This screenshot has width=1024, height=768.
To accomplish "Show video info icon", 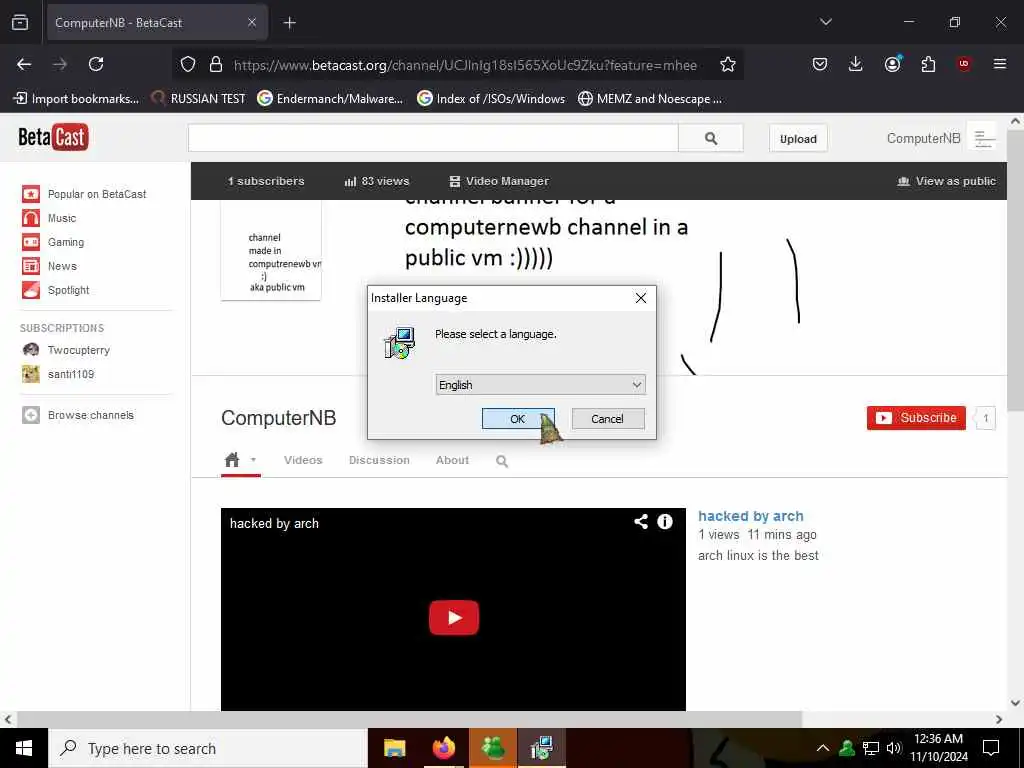I will 665,521.
